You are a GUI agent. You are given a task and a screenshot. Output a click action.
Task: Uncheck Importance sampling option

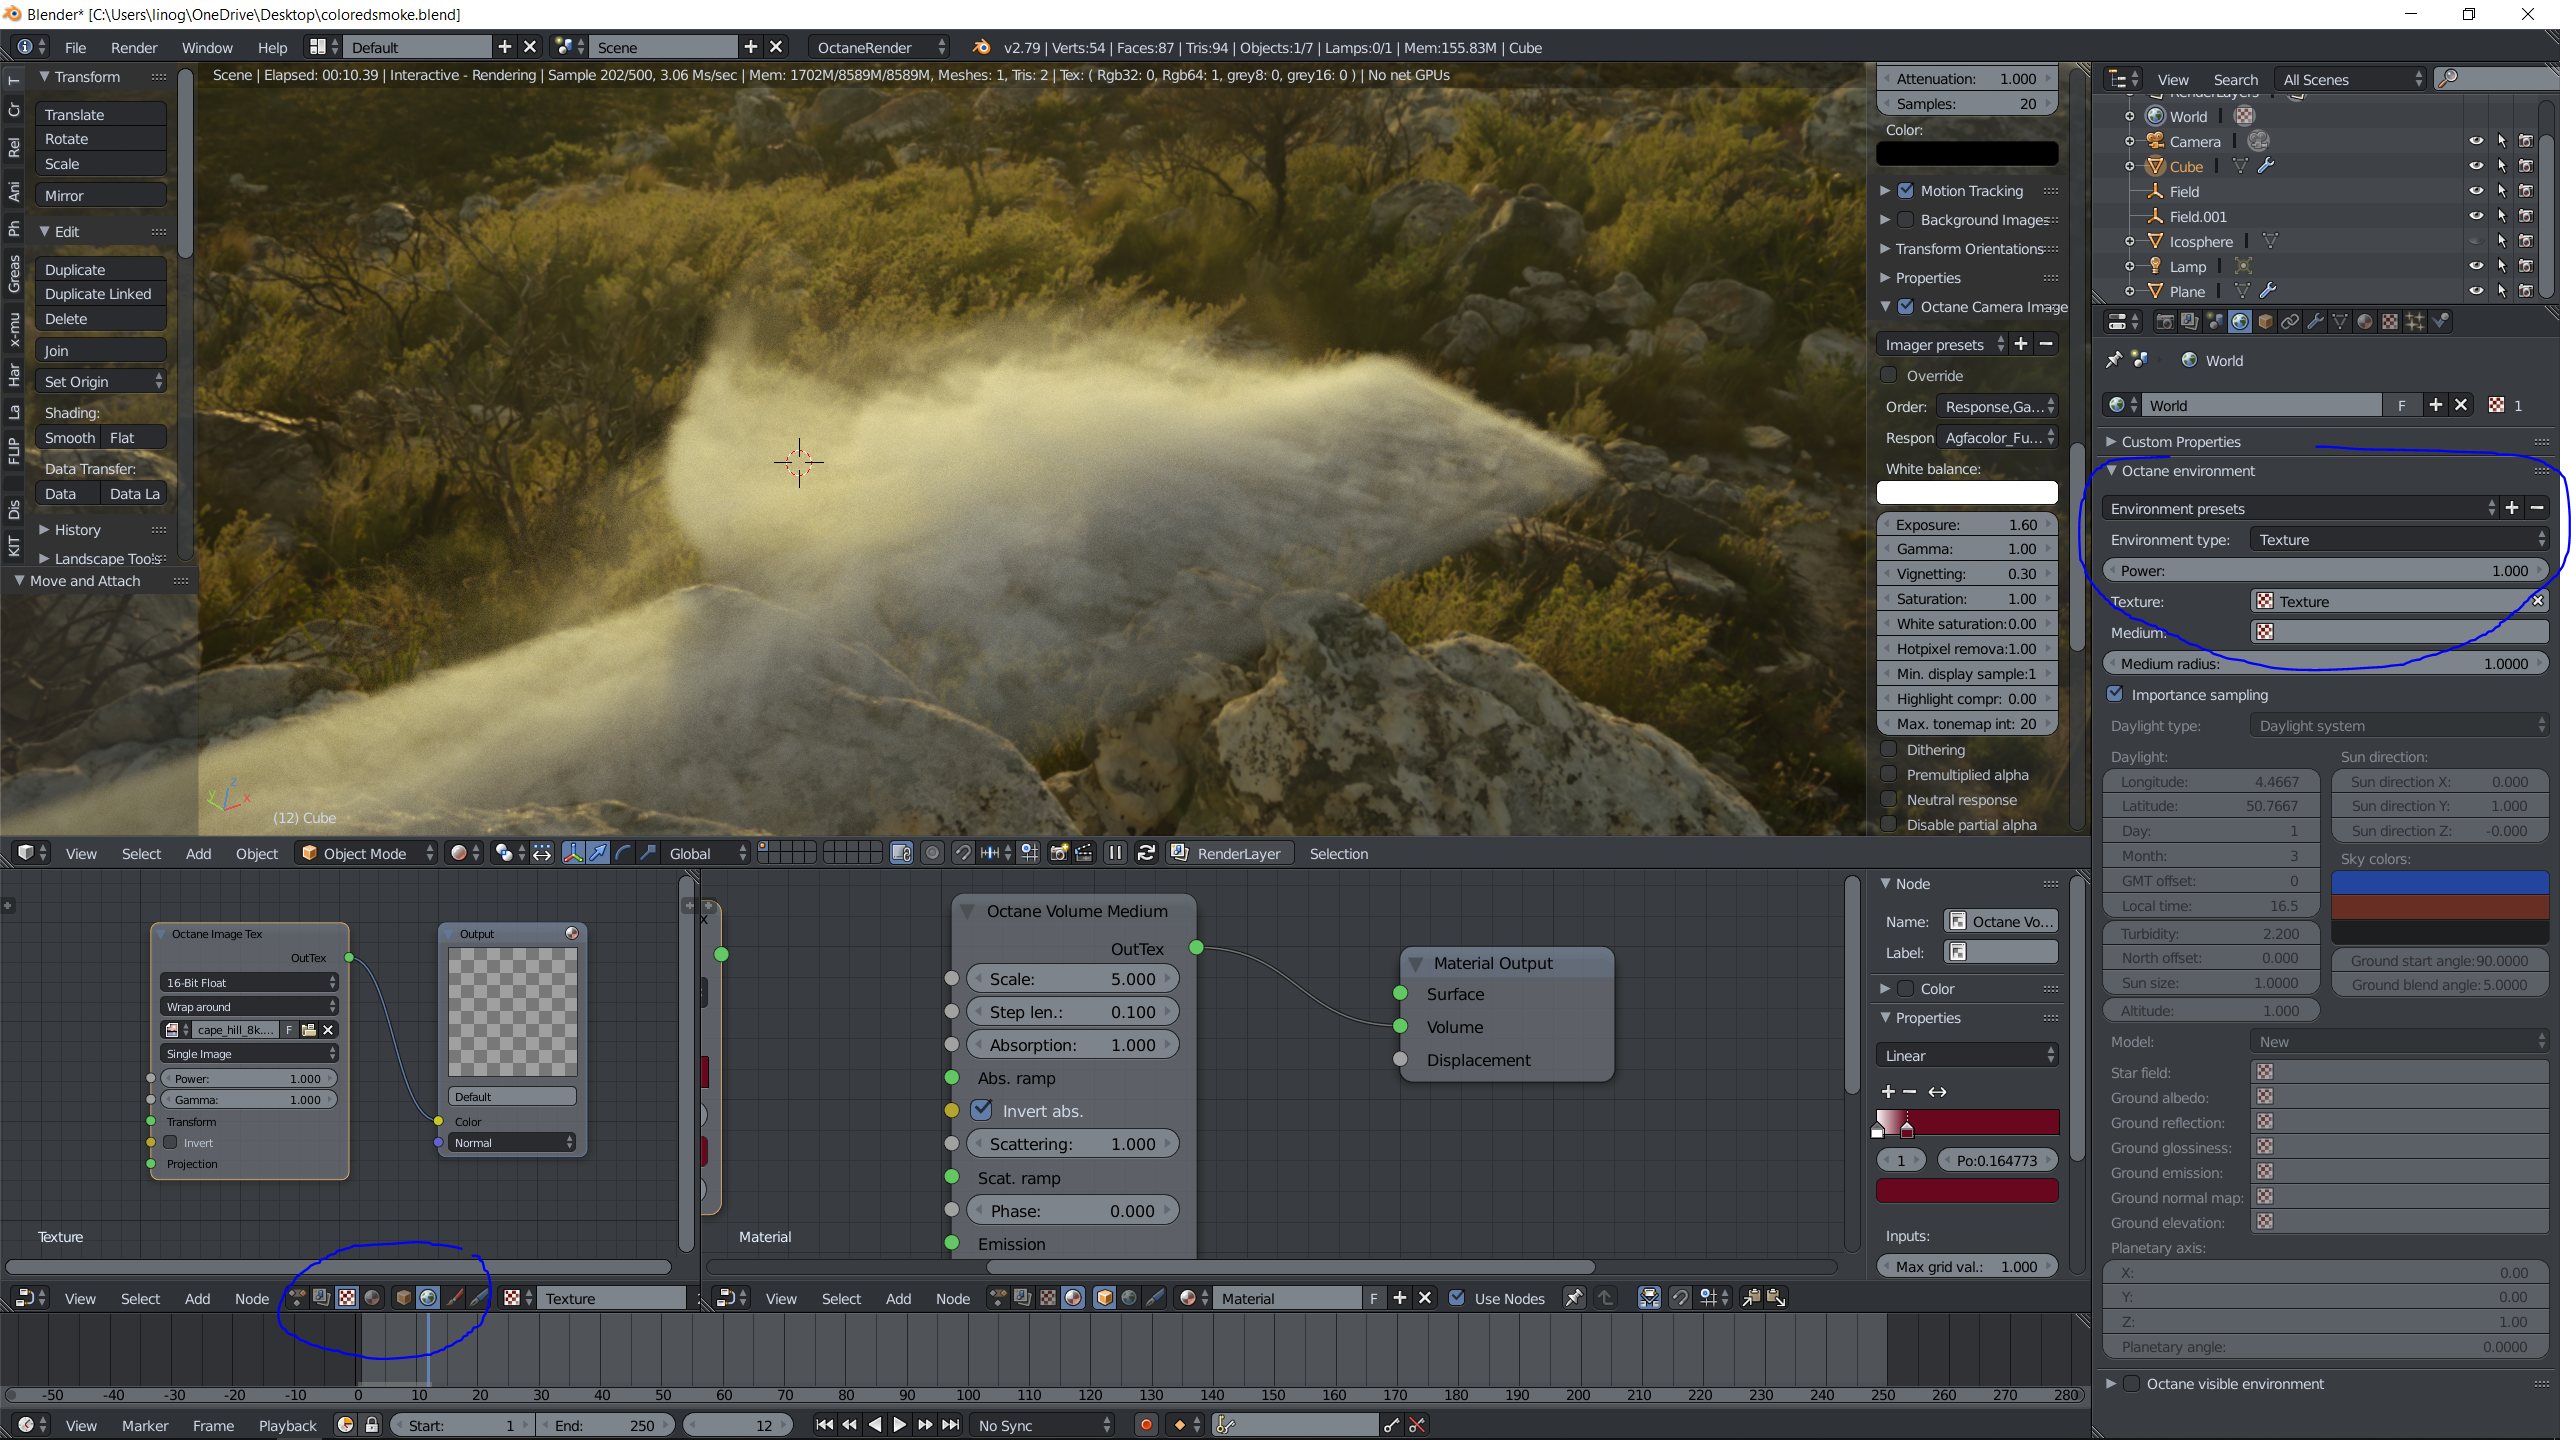[x=2115, y=694]
